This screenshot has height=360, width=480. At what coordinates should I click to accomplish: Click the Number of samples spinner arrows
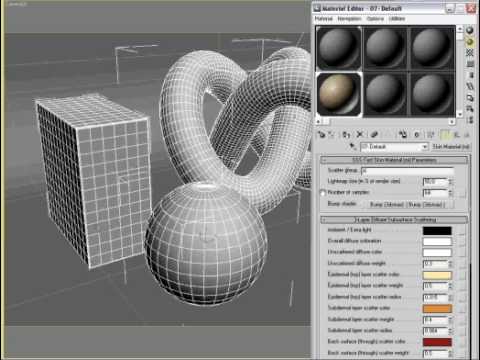coord(451,193)
